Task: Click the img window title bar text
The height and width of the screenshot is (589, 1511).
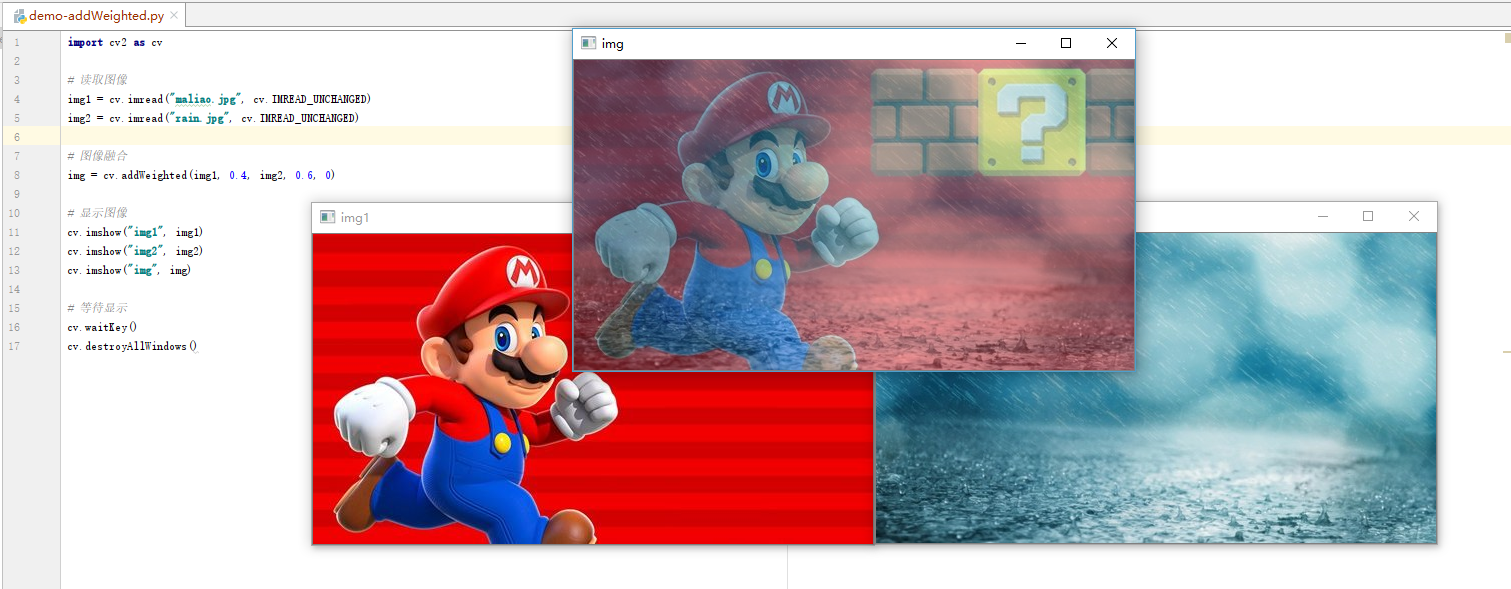Action: (x=612, y=44)
